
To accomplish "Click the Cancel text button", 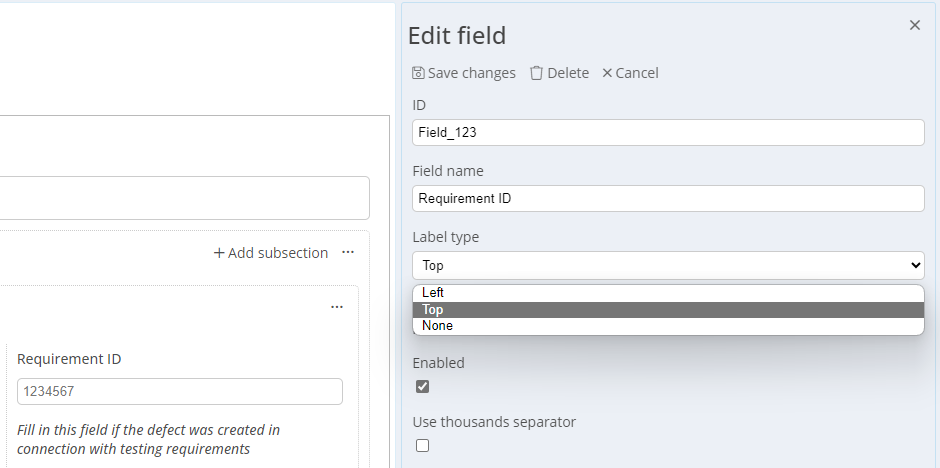I will (637, 73).
